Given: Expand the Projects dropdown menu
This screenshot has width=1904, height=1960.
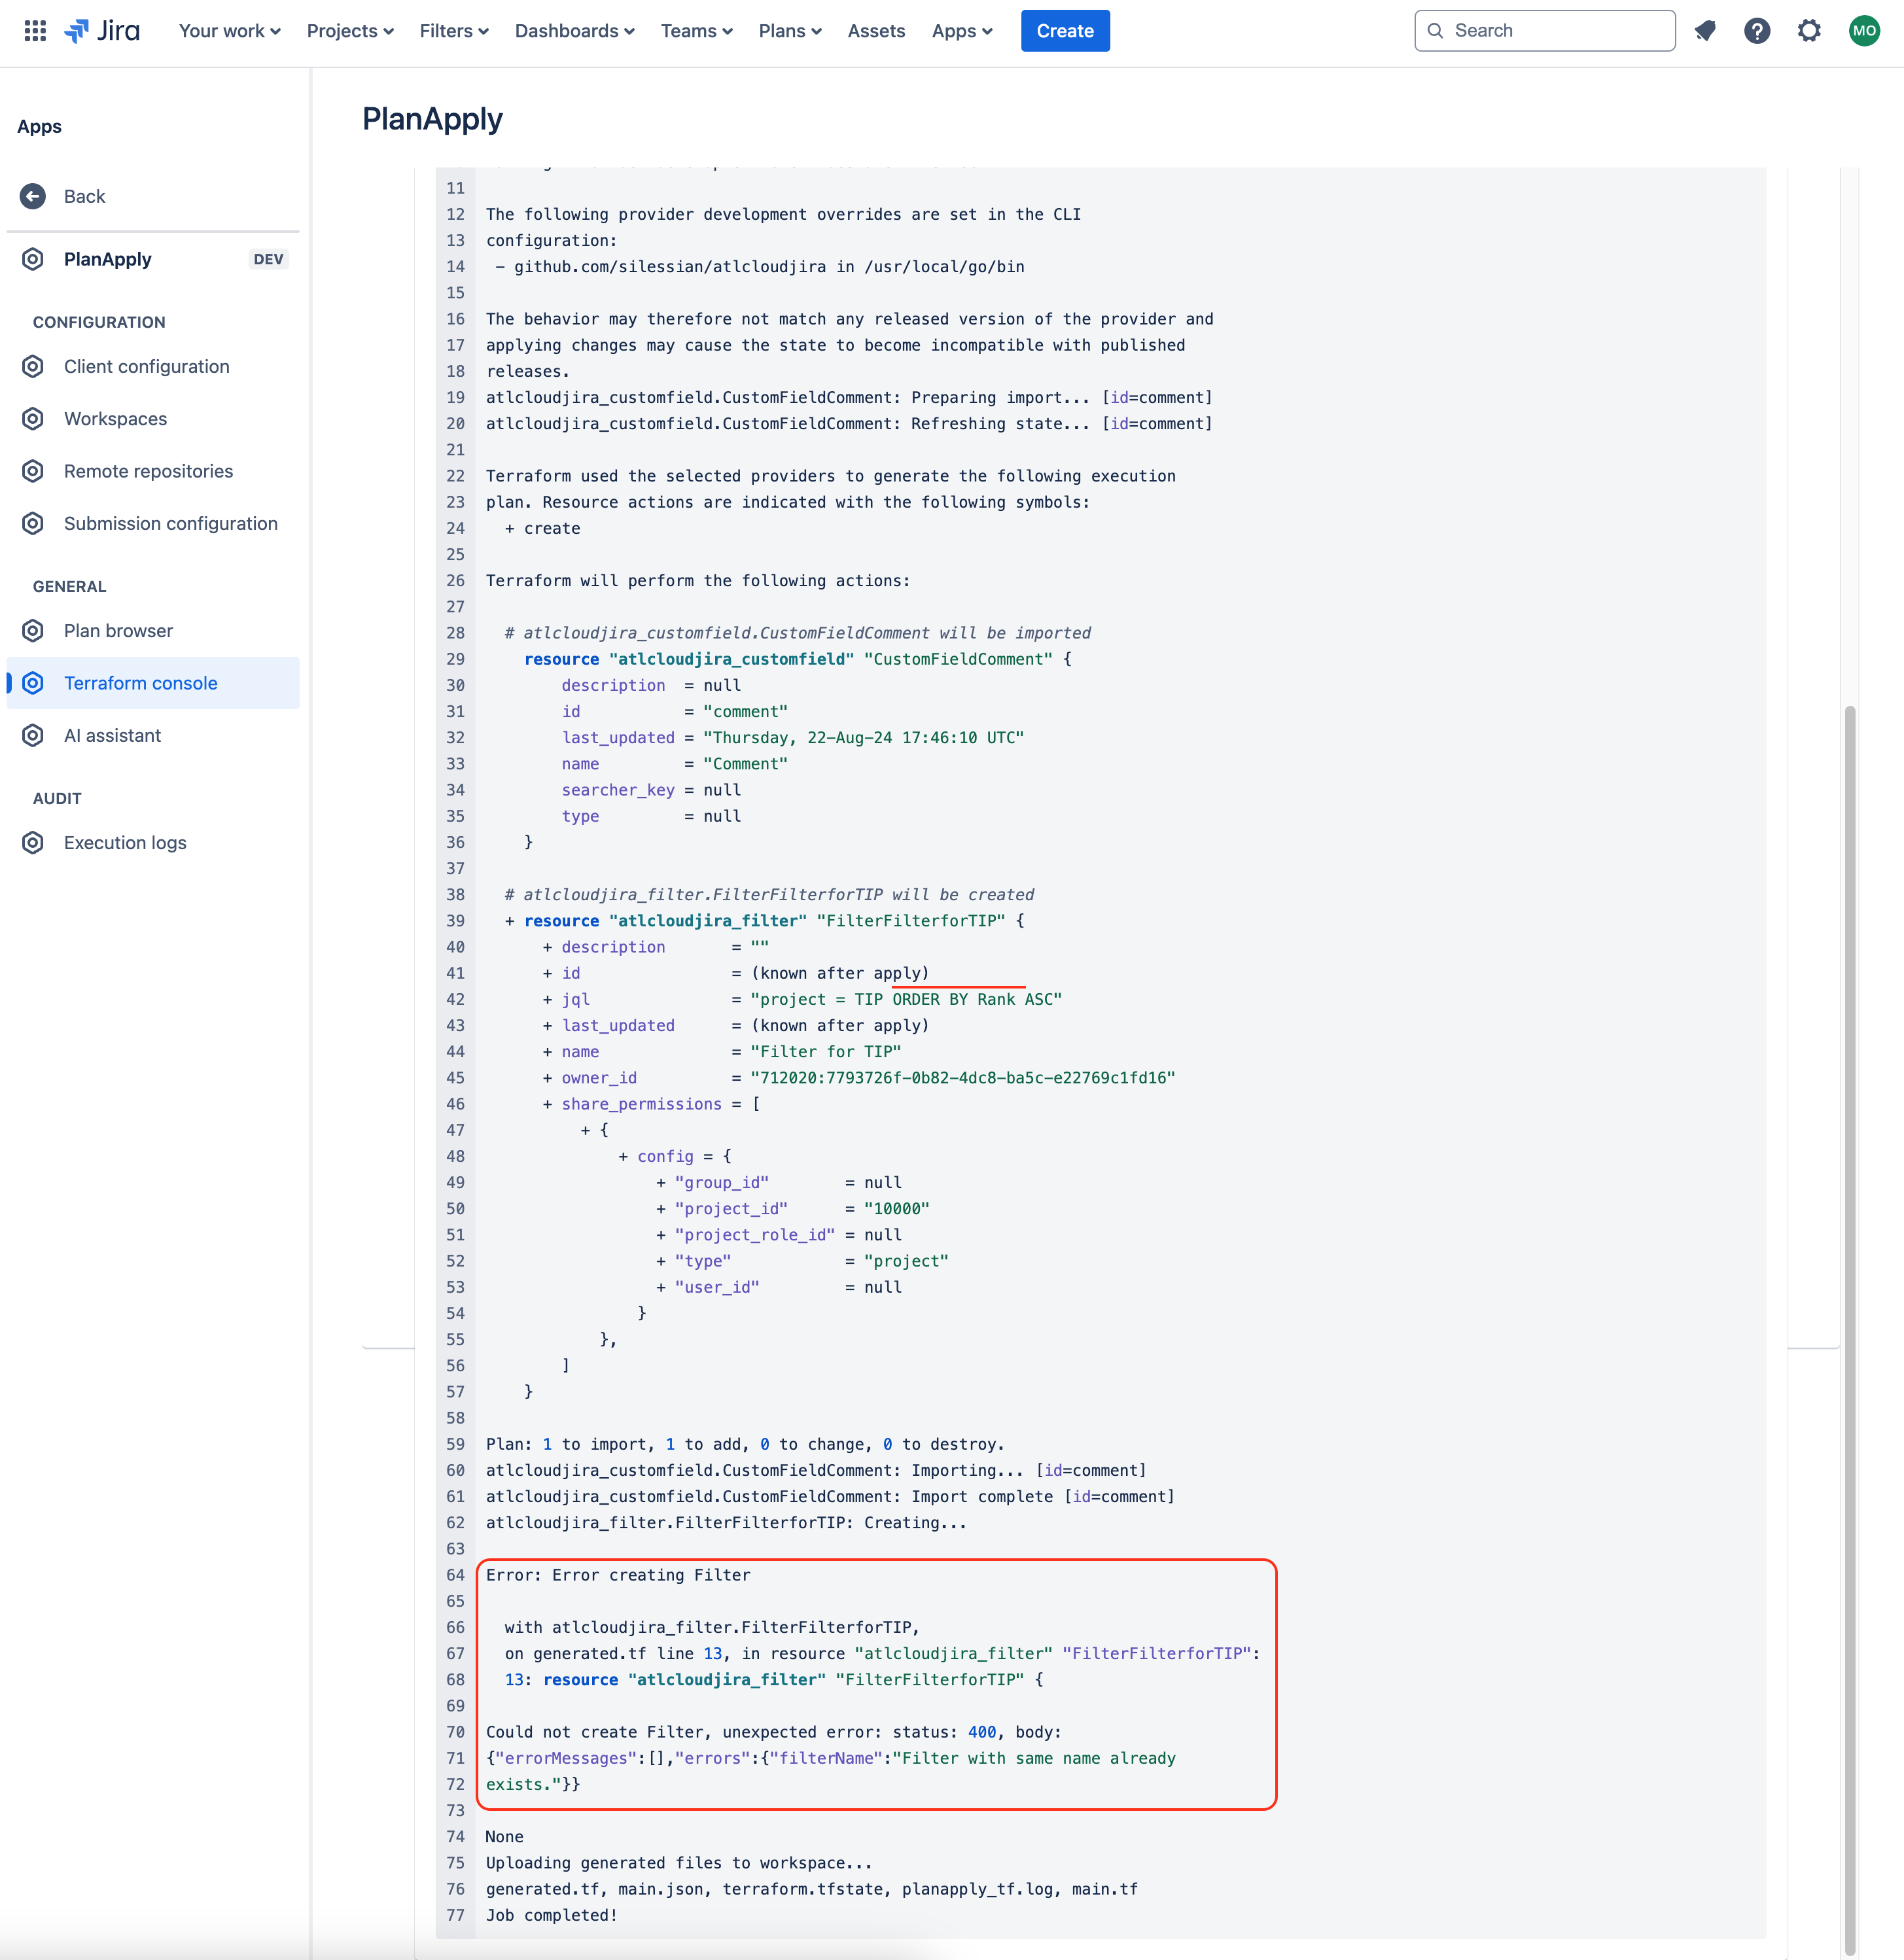Looking at the screenshot, I should 350,31.
